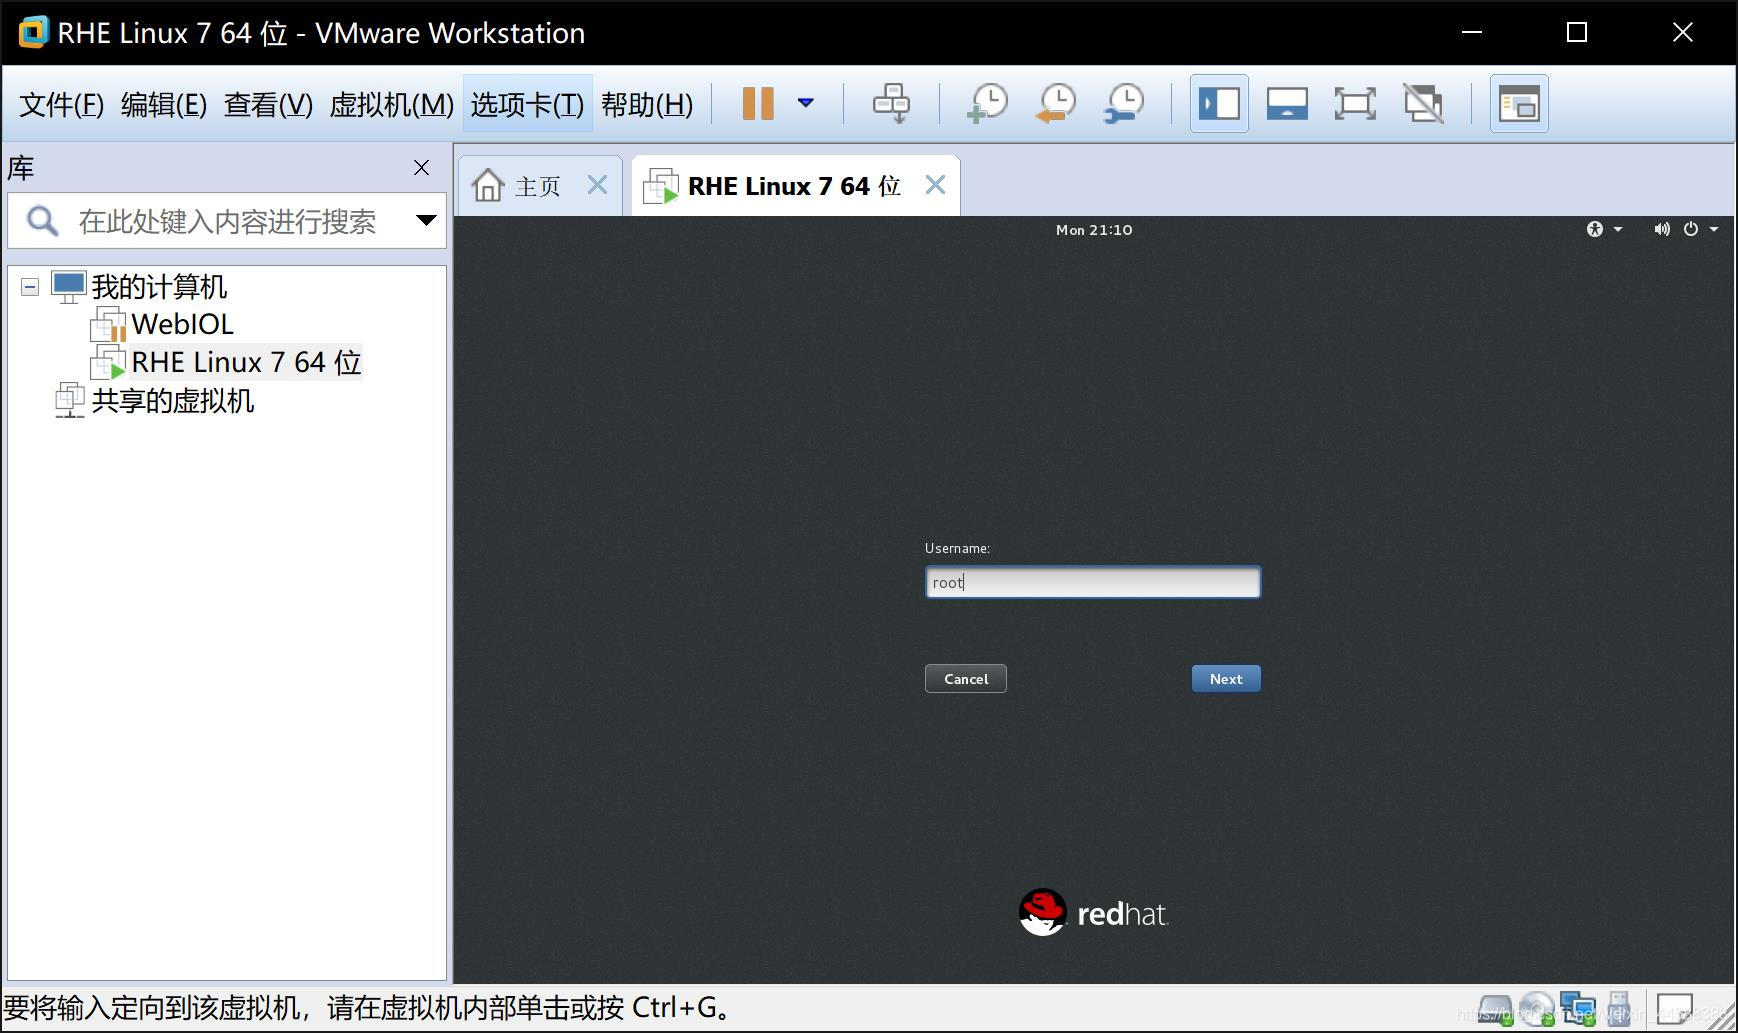The image size is (1738, 1033).
Task: Open the snapshot manager
Action: [x=1124, y=103]
